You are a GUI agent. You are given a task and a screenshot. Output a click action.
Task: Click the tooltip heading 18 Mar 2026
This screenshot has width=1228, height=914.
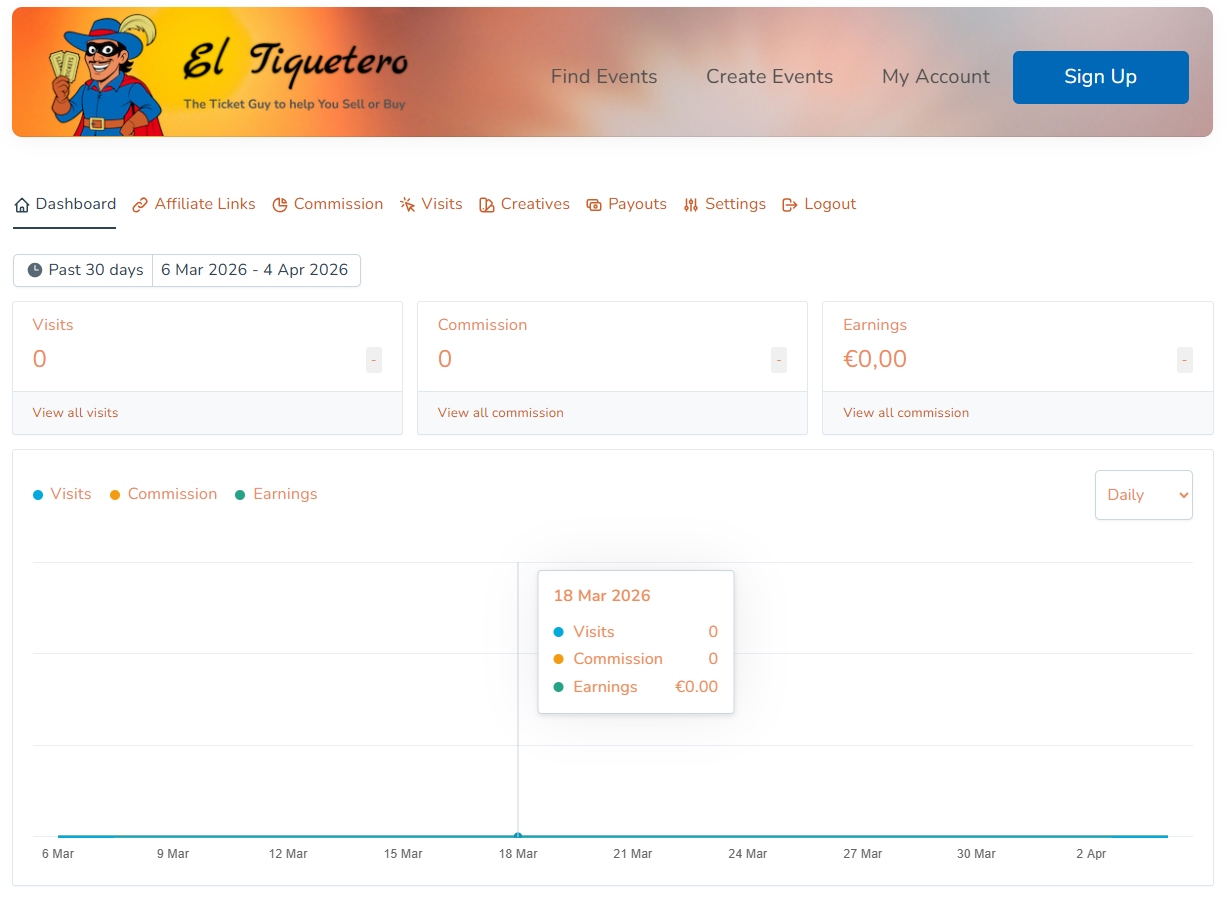click(x=602, y=596)
